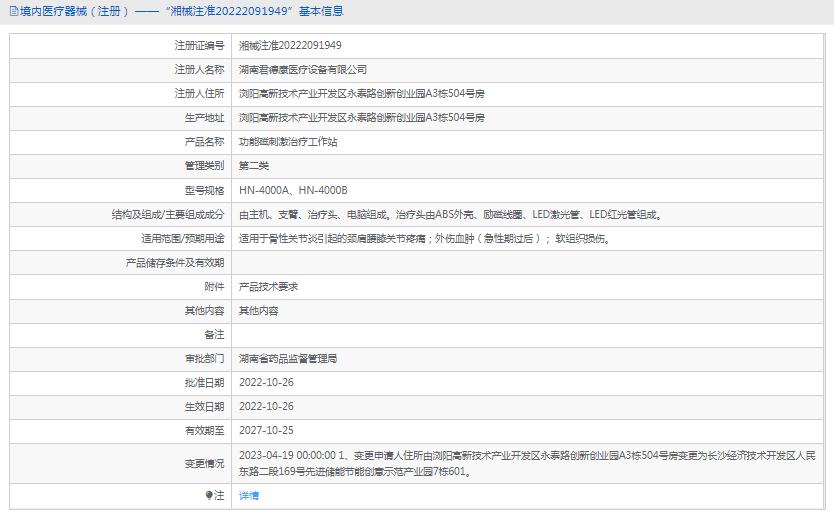
Task: Select the 其他内容 value in right column
Action: (x=258, y=311)
